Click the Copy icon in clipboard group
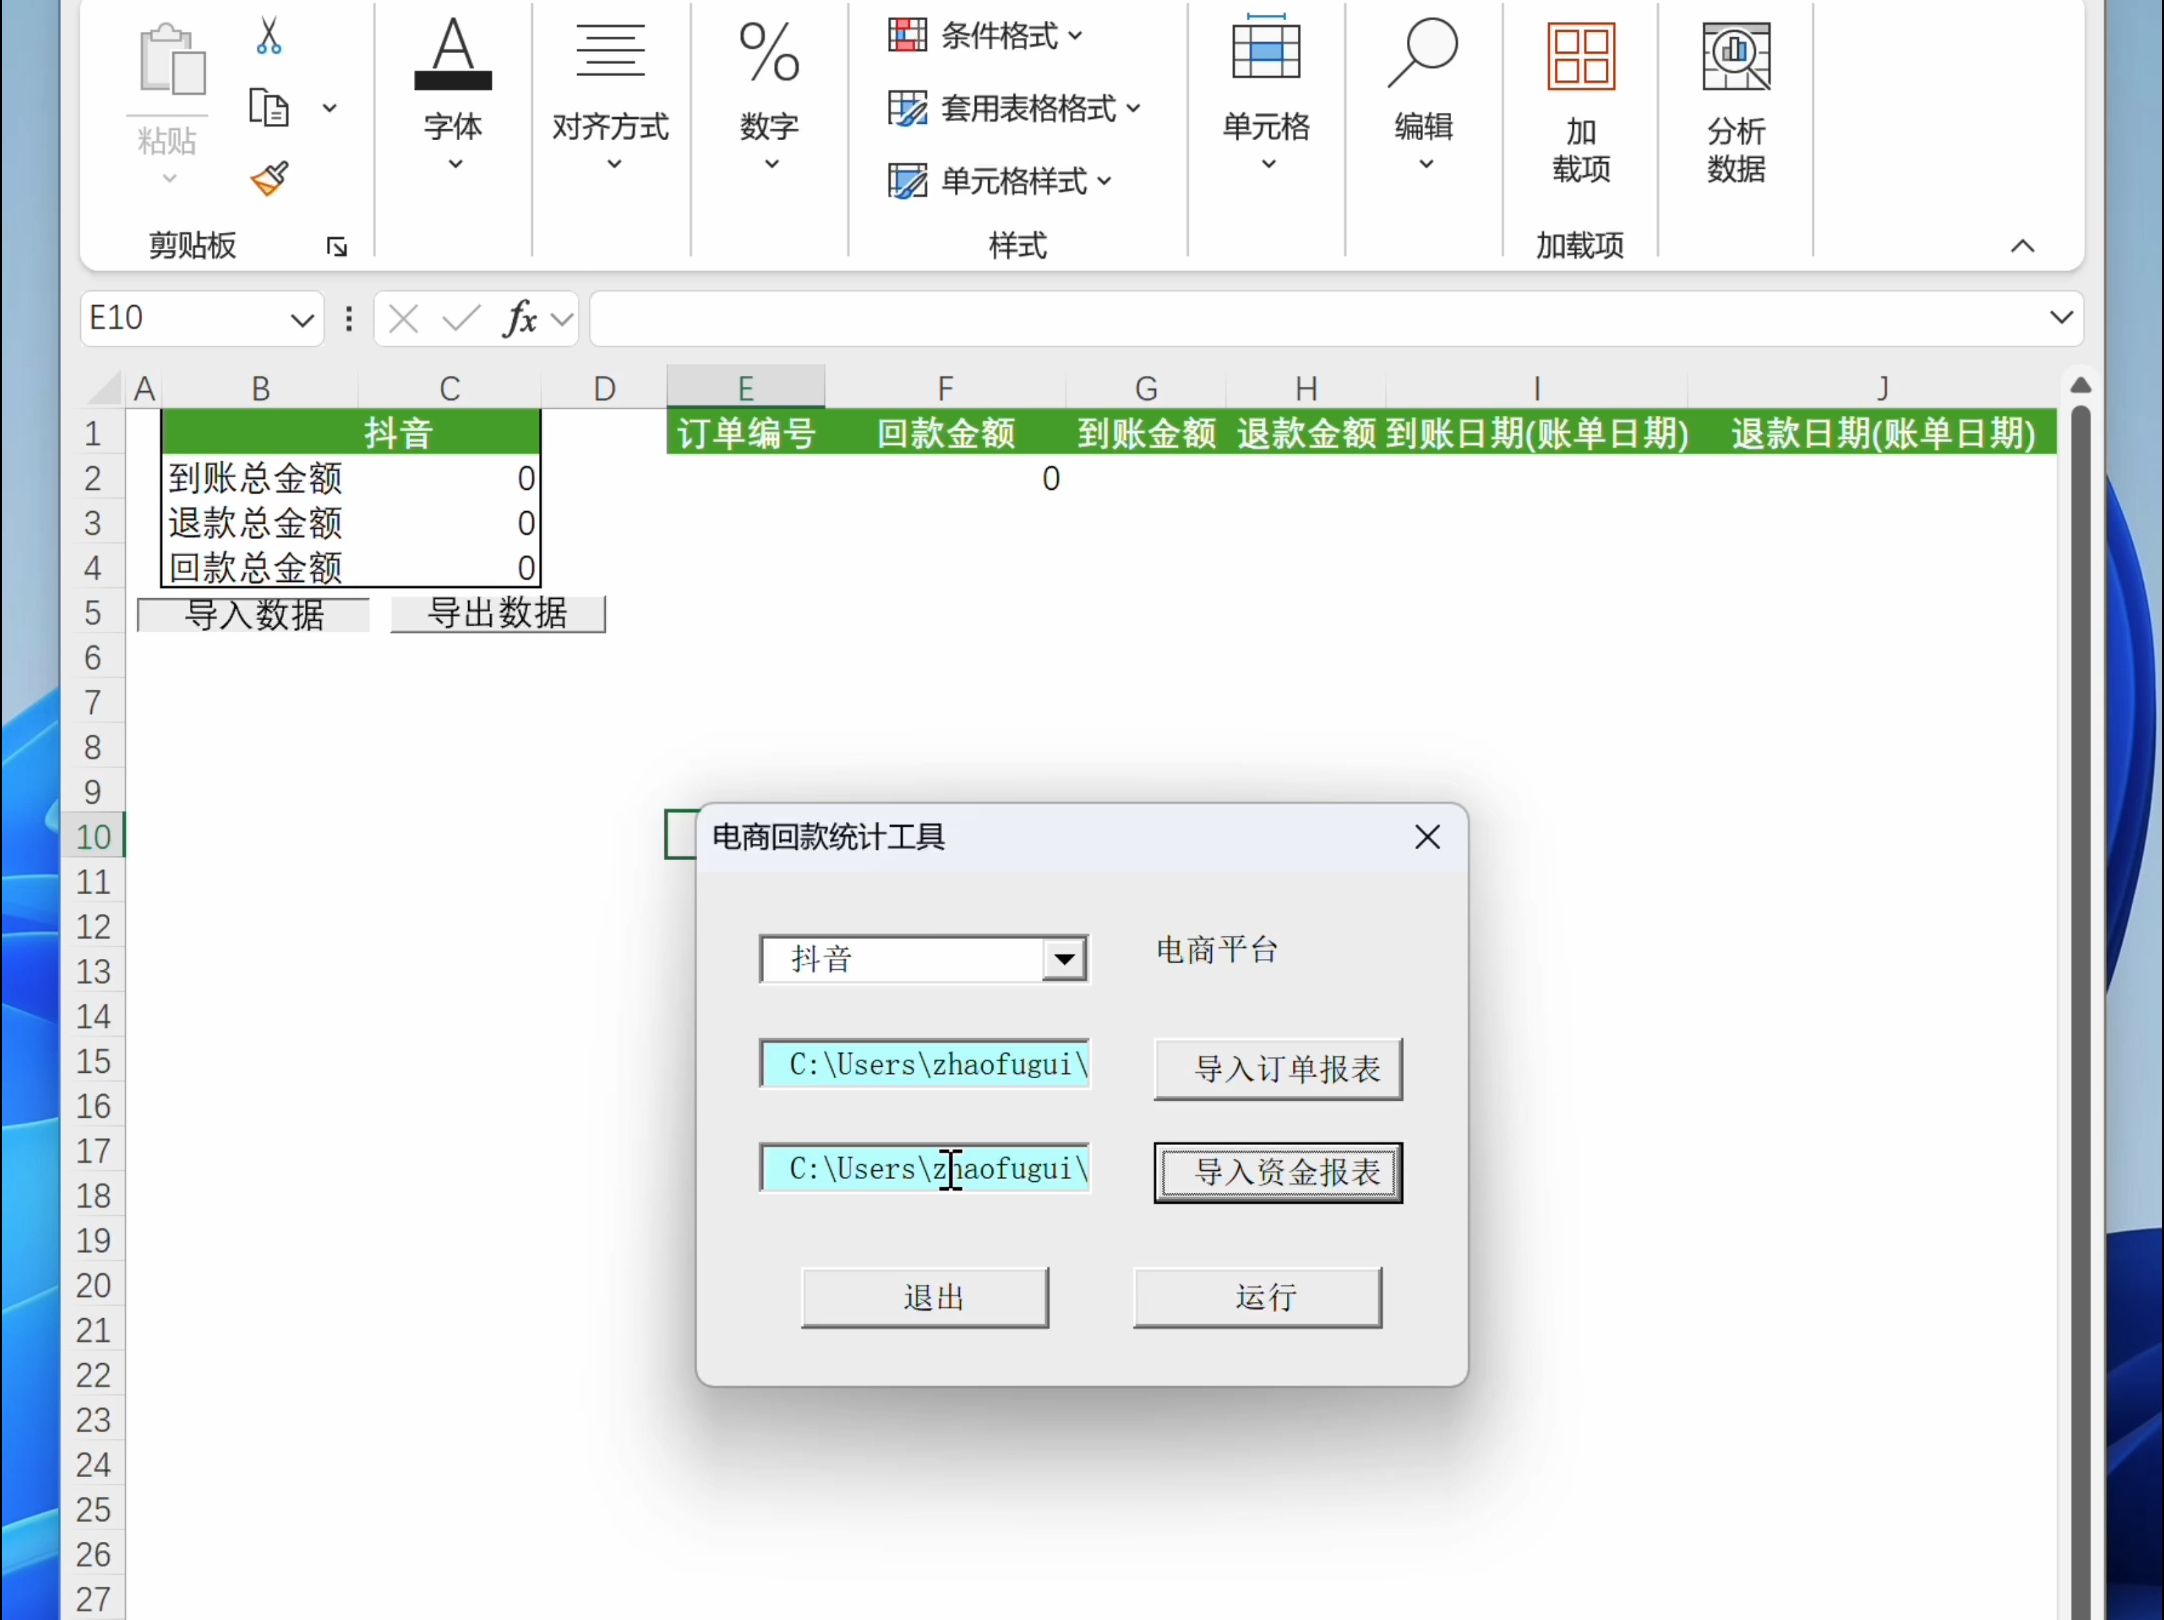 point(268,107)
